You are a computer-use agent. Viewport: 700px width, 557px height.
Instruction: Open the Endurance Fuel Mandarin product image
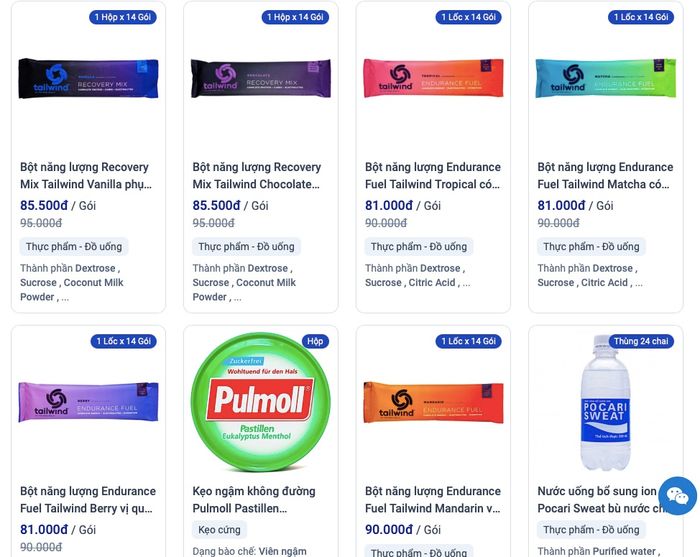pyautogui.click(x=433, y=402)
